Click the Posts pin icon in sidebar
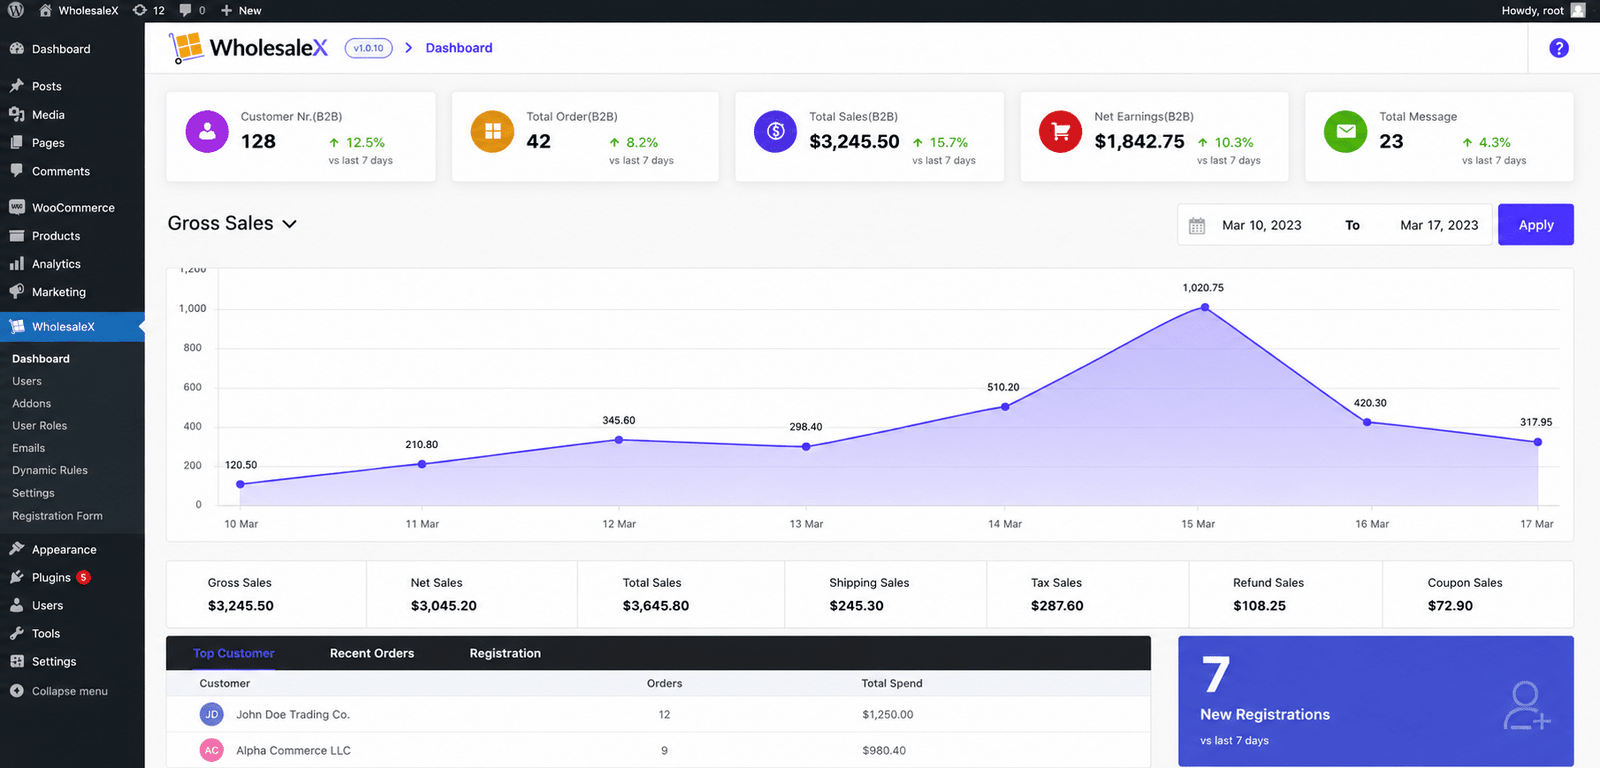Viewport: 1600px width, 768px height. pos(17,86)
